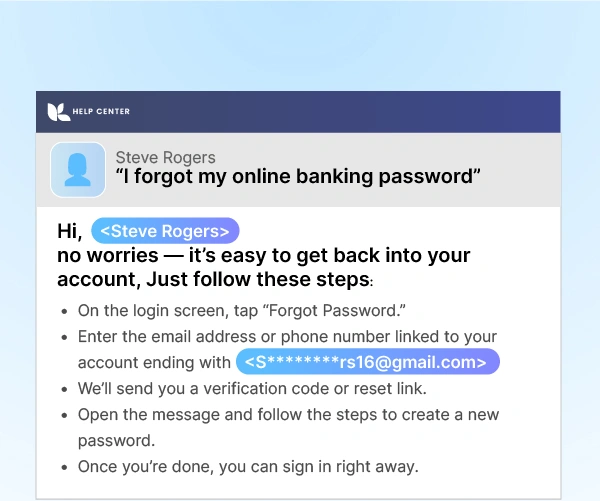Click the bullet point before "Once you're done"
This screenshot has width=600, height=501.
[65, 467]
